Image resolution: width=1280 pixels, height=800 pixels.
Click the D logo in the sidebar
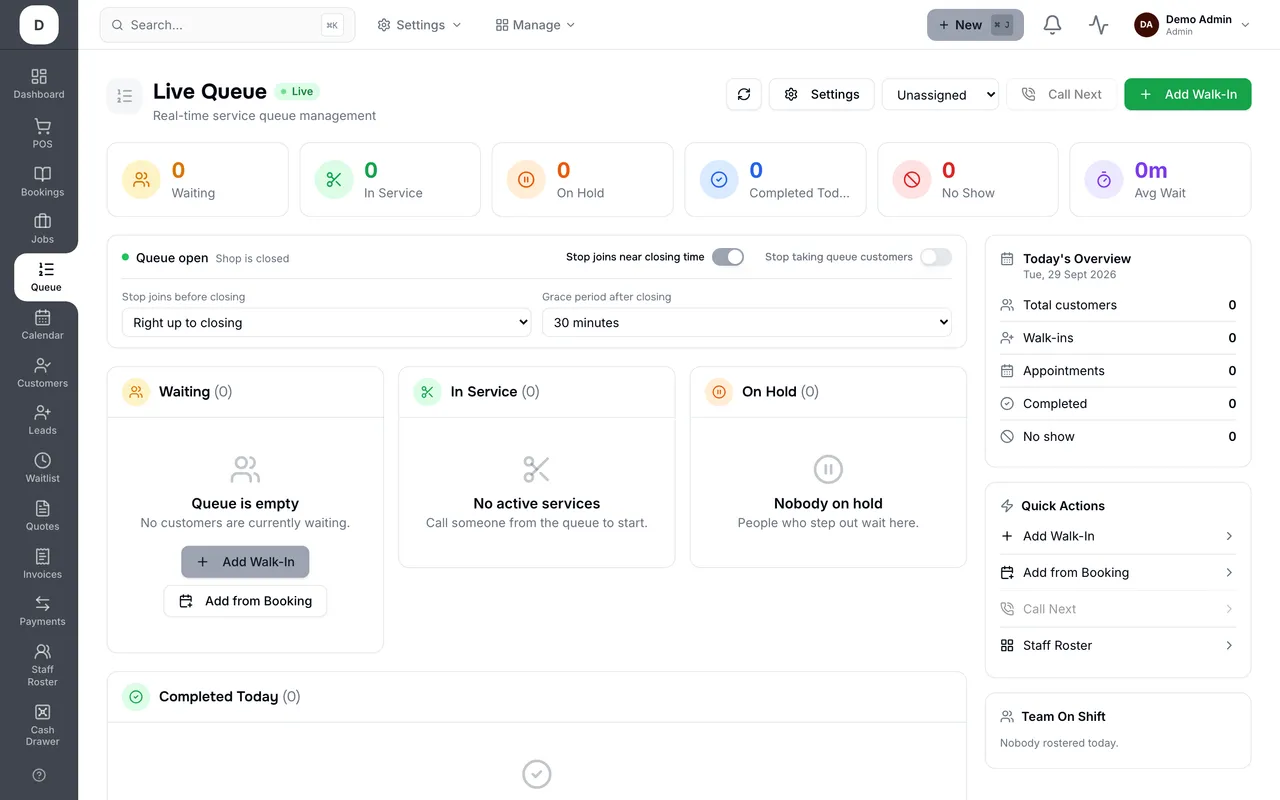click(39, 25)
